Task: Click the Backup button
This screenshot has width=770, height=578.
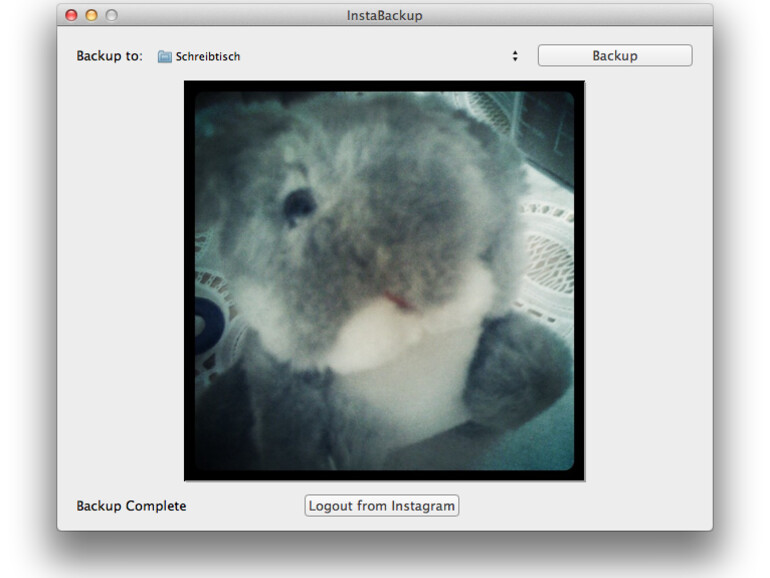Action: [x=614, y=56]
